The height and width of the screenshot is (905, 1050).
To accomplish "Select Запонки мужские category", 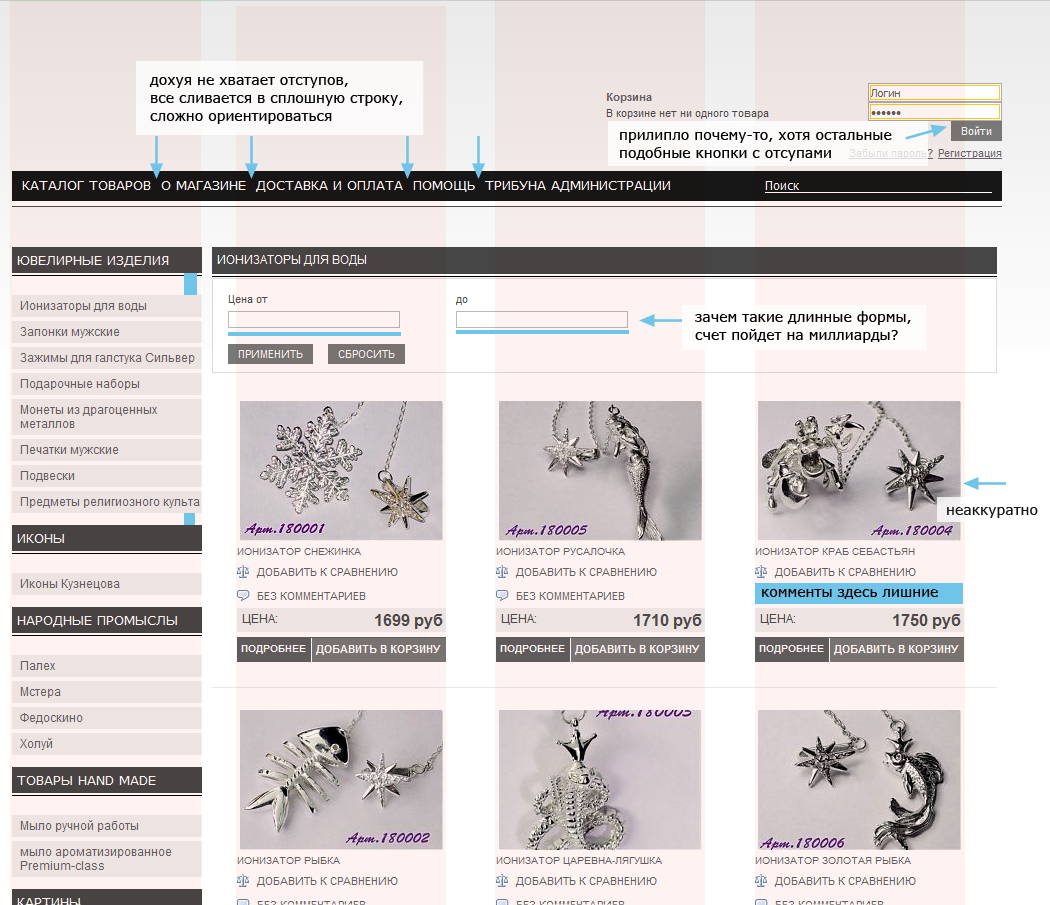I will [106, 332].
